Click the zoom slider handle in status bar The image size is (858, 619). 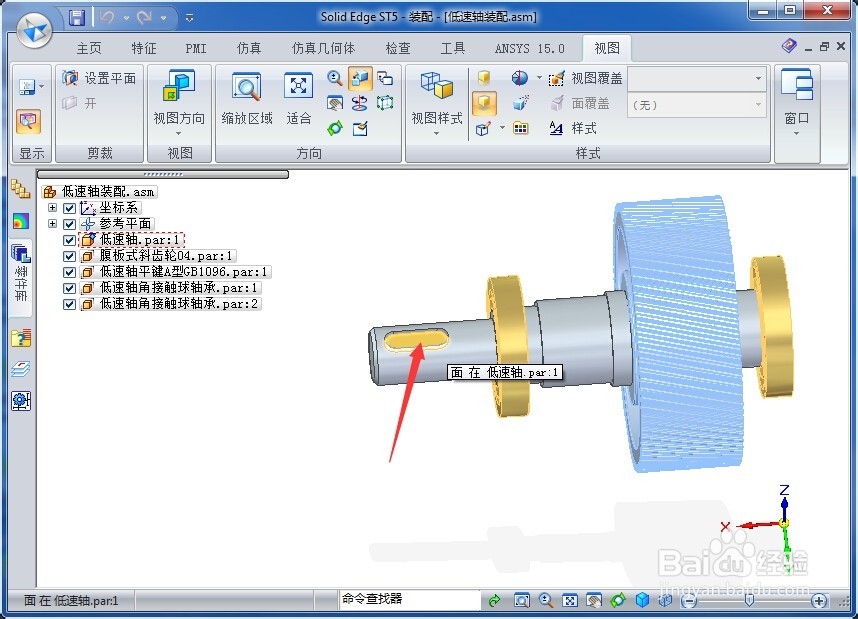pyautogui.click(x=749, y=600)
